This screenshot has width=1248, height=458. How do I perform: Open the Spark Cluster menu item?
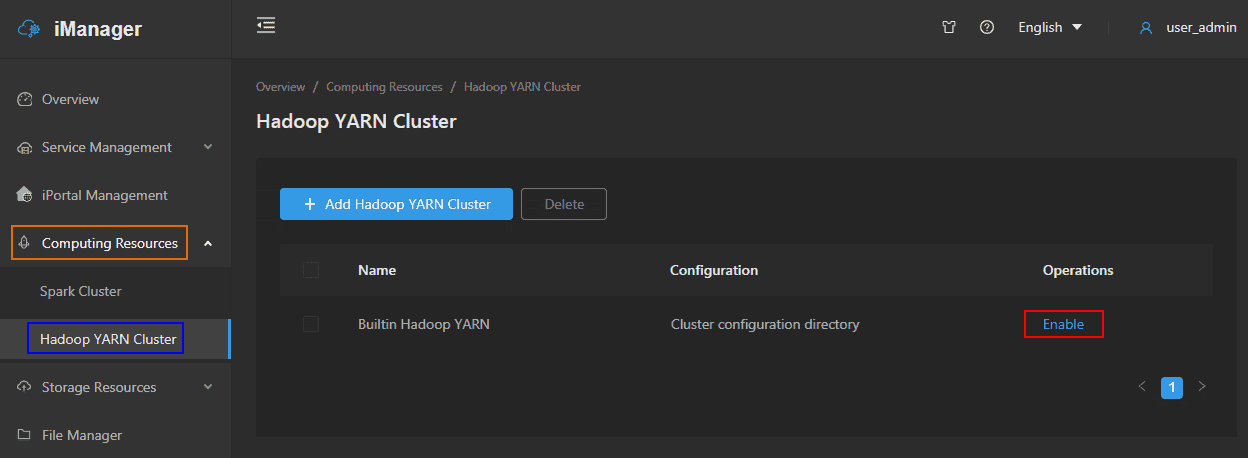pos(80,291)
